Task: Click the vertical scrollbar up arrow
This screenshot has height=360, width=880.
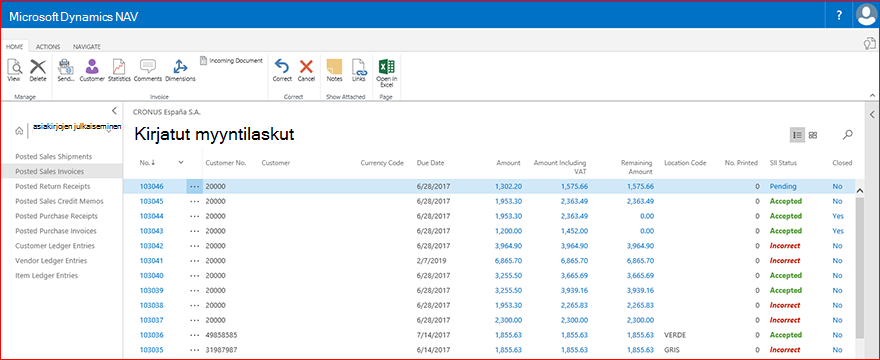Action: tap(859, 191)
